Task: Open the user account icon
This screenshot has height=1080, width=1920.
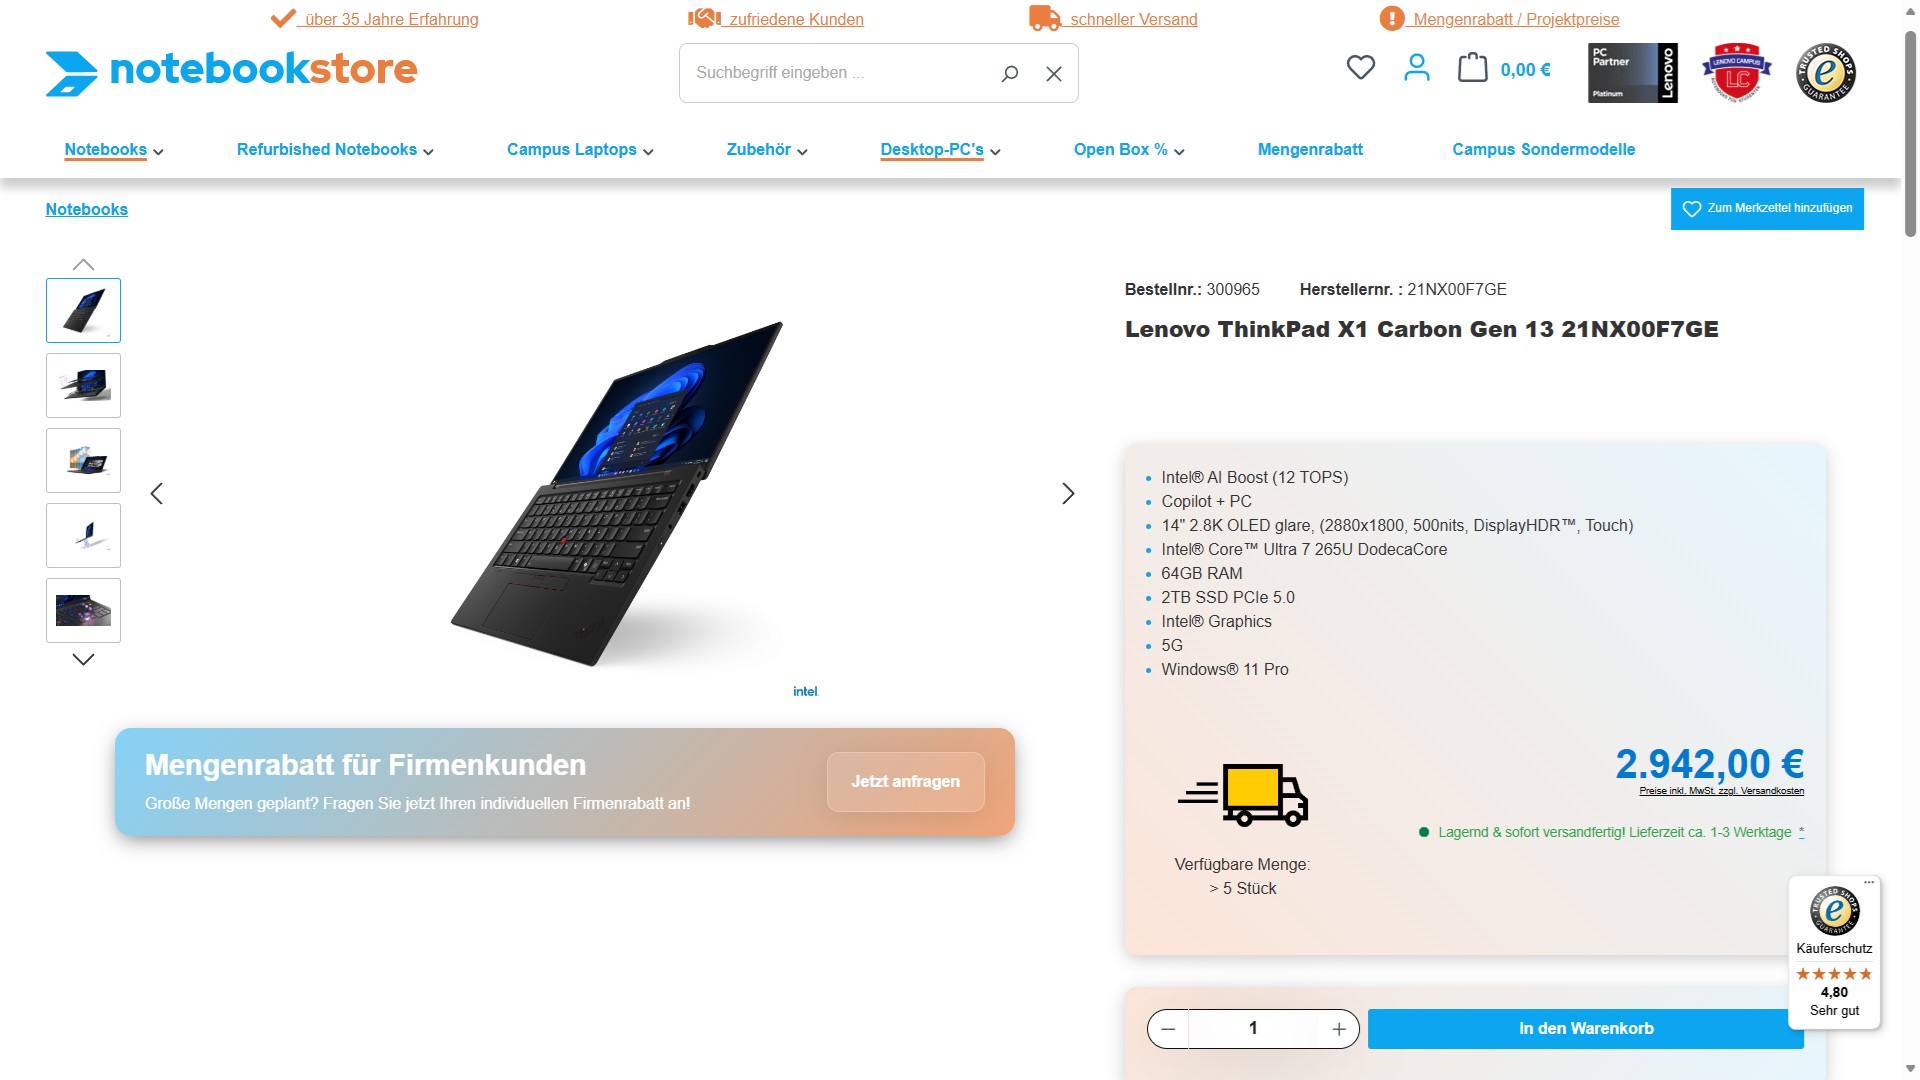Action: coord(1416,68)
